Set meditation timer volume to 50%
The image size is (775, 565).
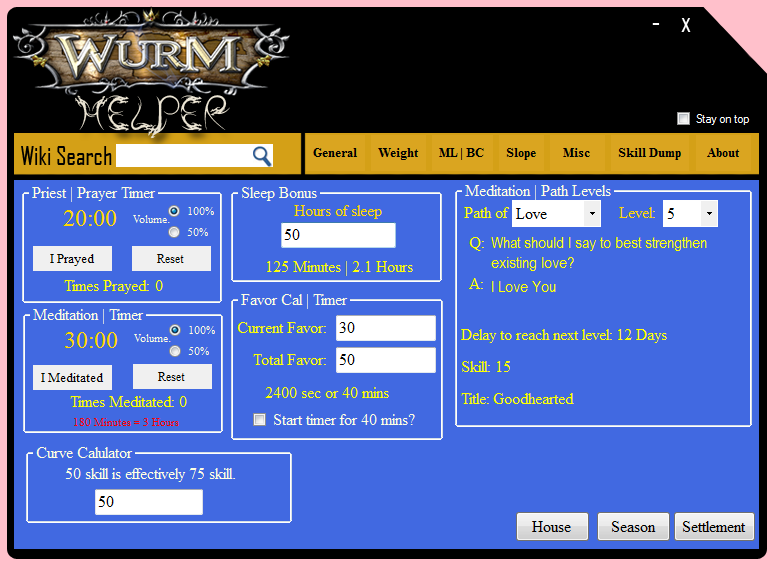coord(175,351)
